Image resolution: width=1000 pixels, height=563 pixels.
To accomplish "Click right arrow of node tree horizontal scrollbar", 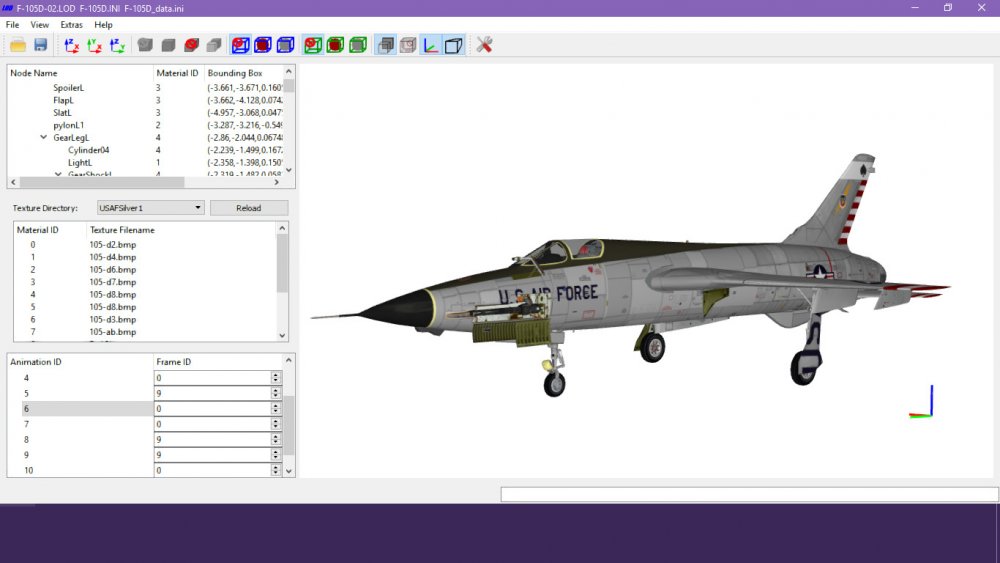I will point(277,182).
